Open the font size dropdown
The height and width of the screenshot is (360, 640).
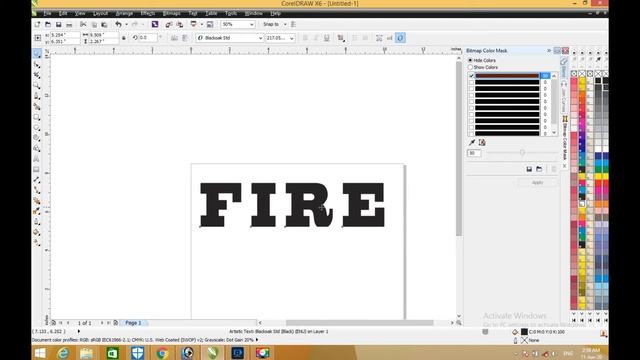pos(291,38)
